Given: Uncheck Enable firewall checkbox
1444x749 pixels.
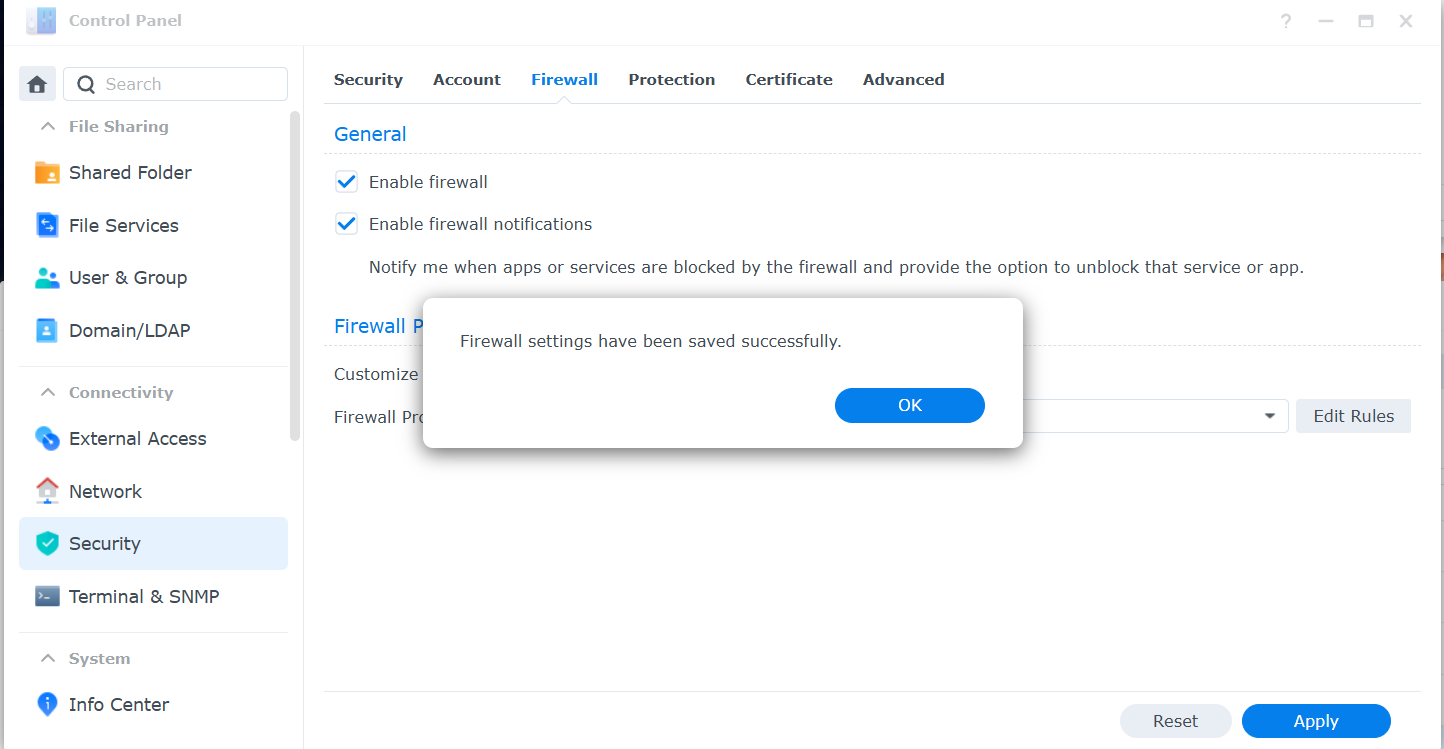Looking at the screenshot, I should (346, 182).
